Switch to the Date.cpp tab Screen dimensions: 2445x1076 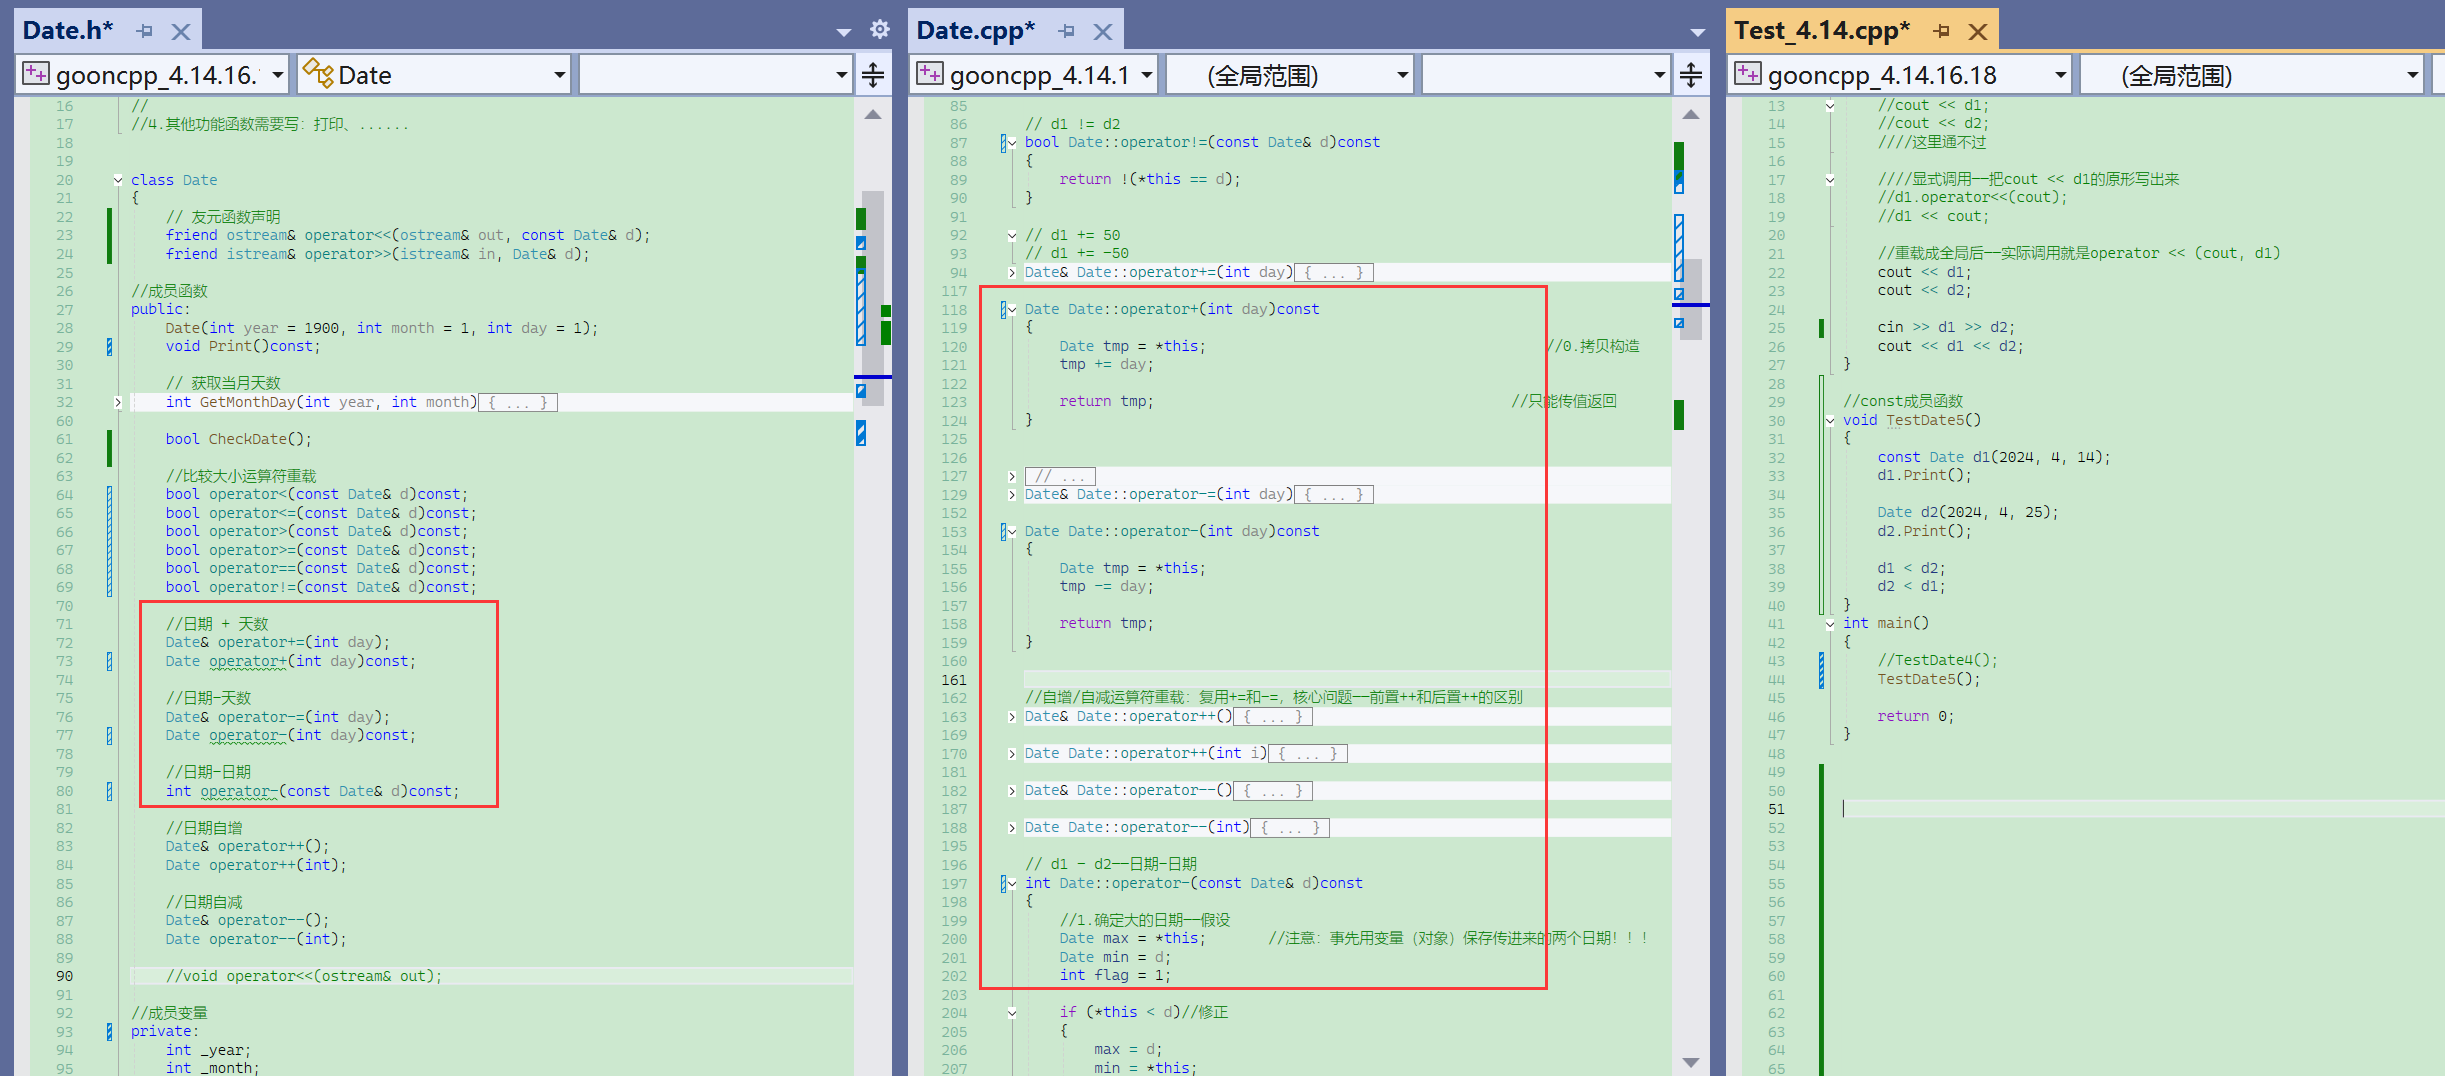click(x=975, y=30)
